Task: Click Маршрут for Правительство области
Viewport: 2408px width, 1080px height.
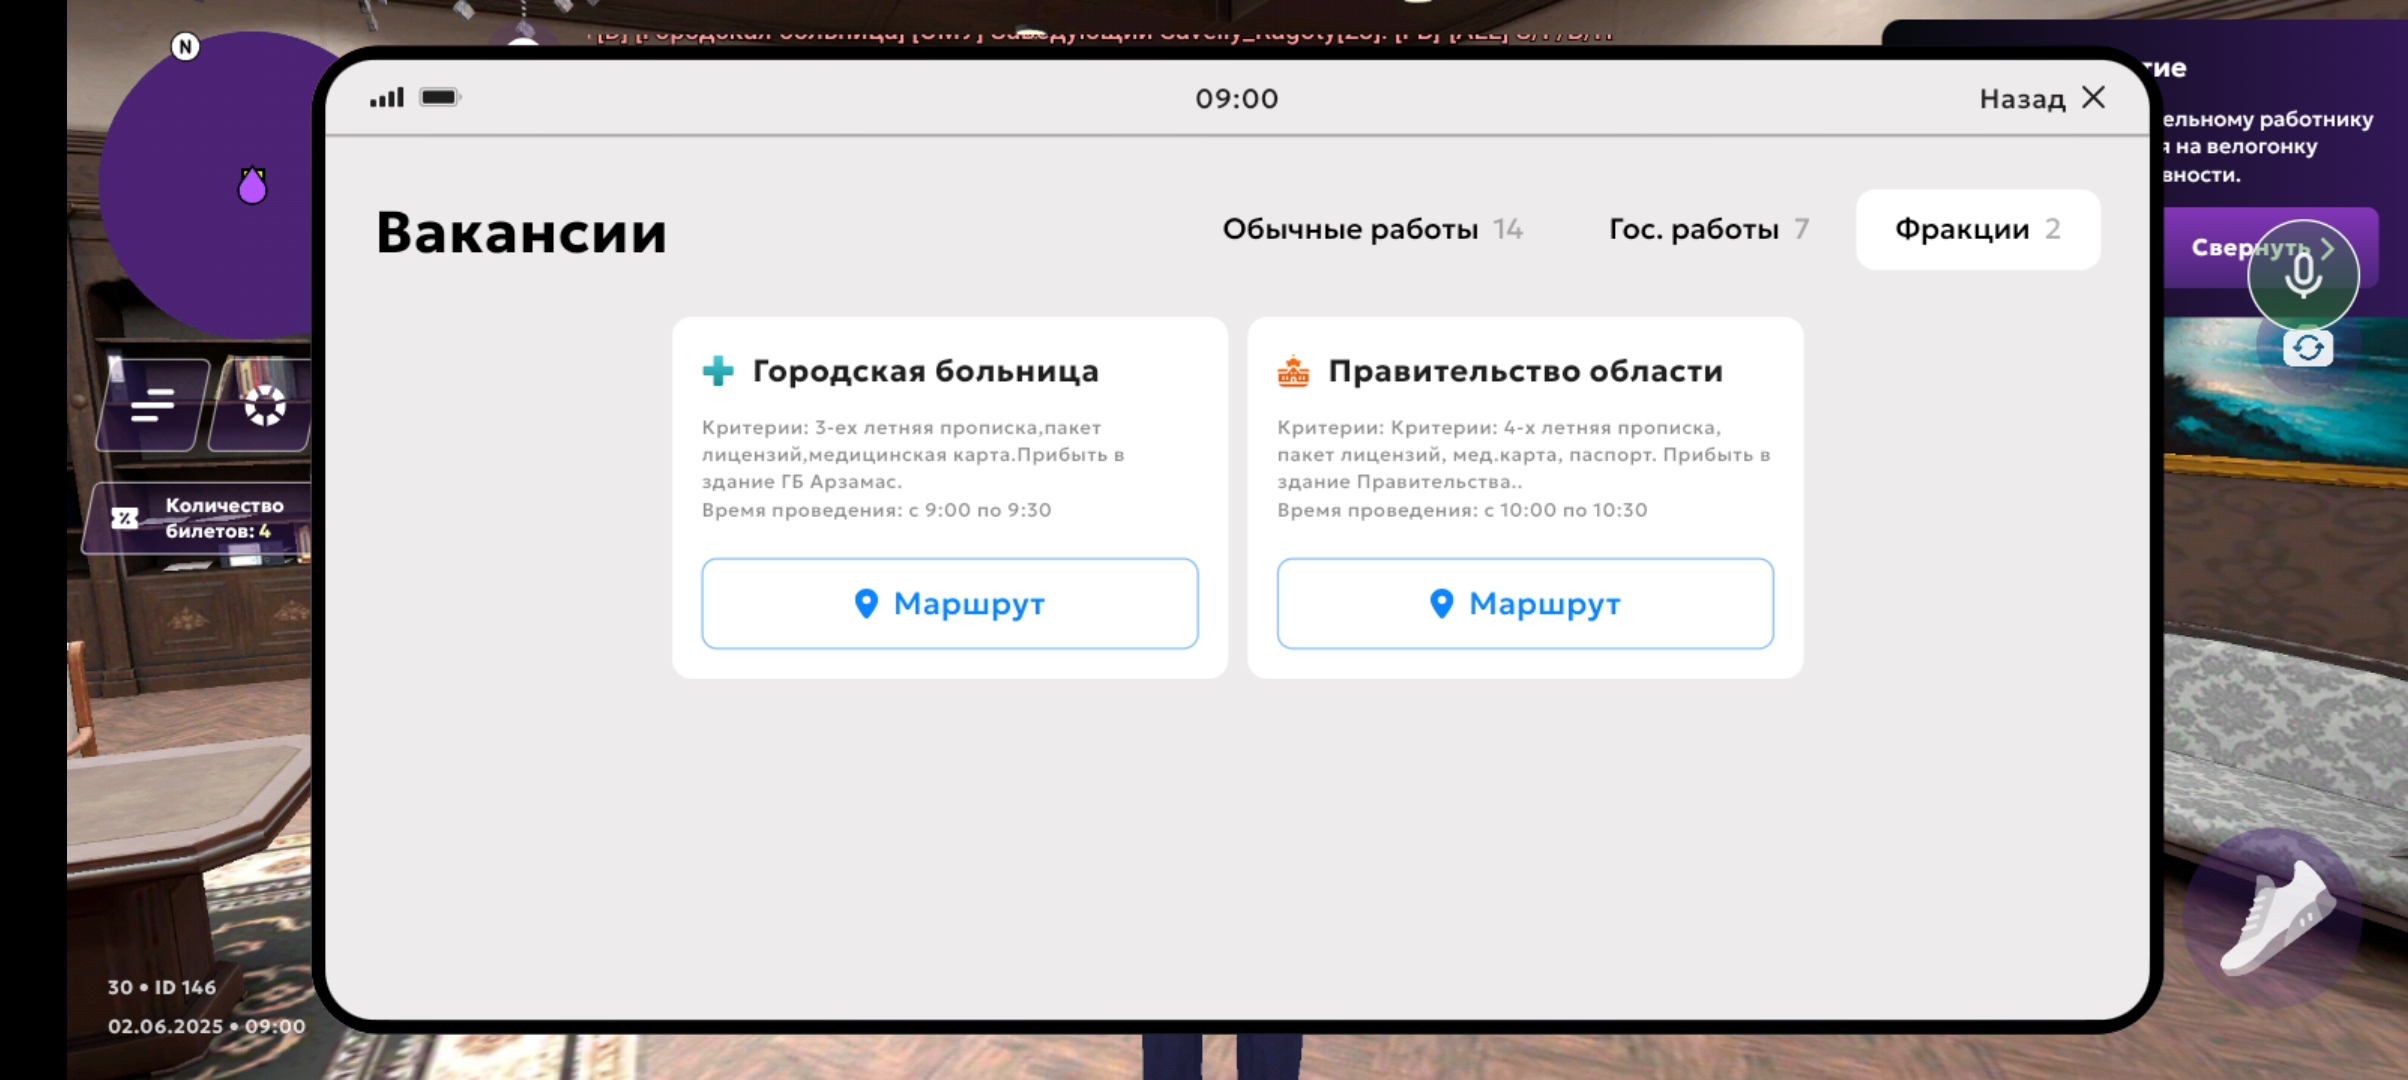Action: tap(1524, 603)
